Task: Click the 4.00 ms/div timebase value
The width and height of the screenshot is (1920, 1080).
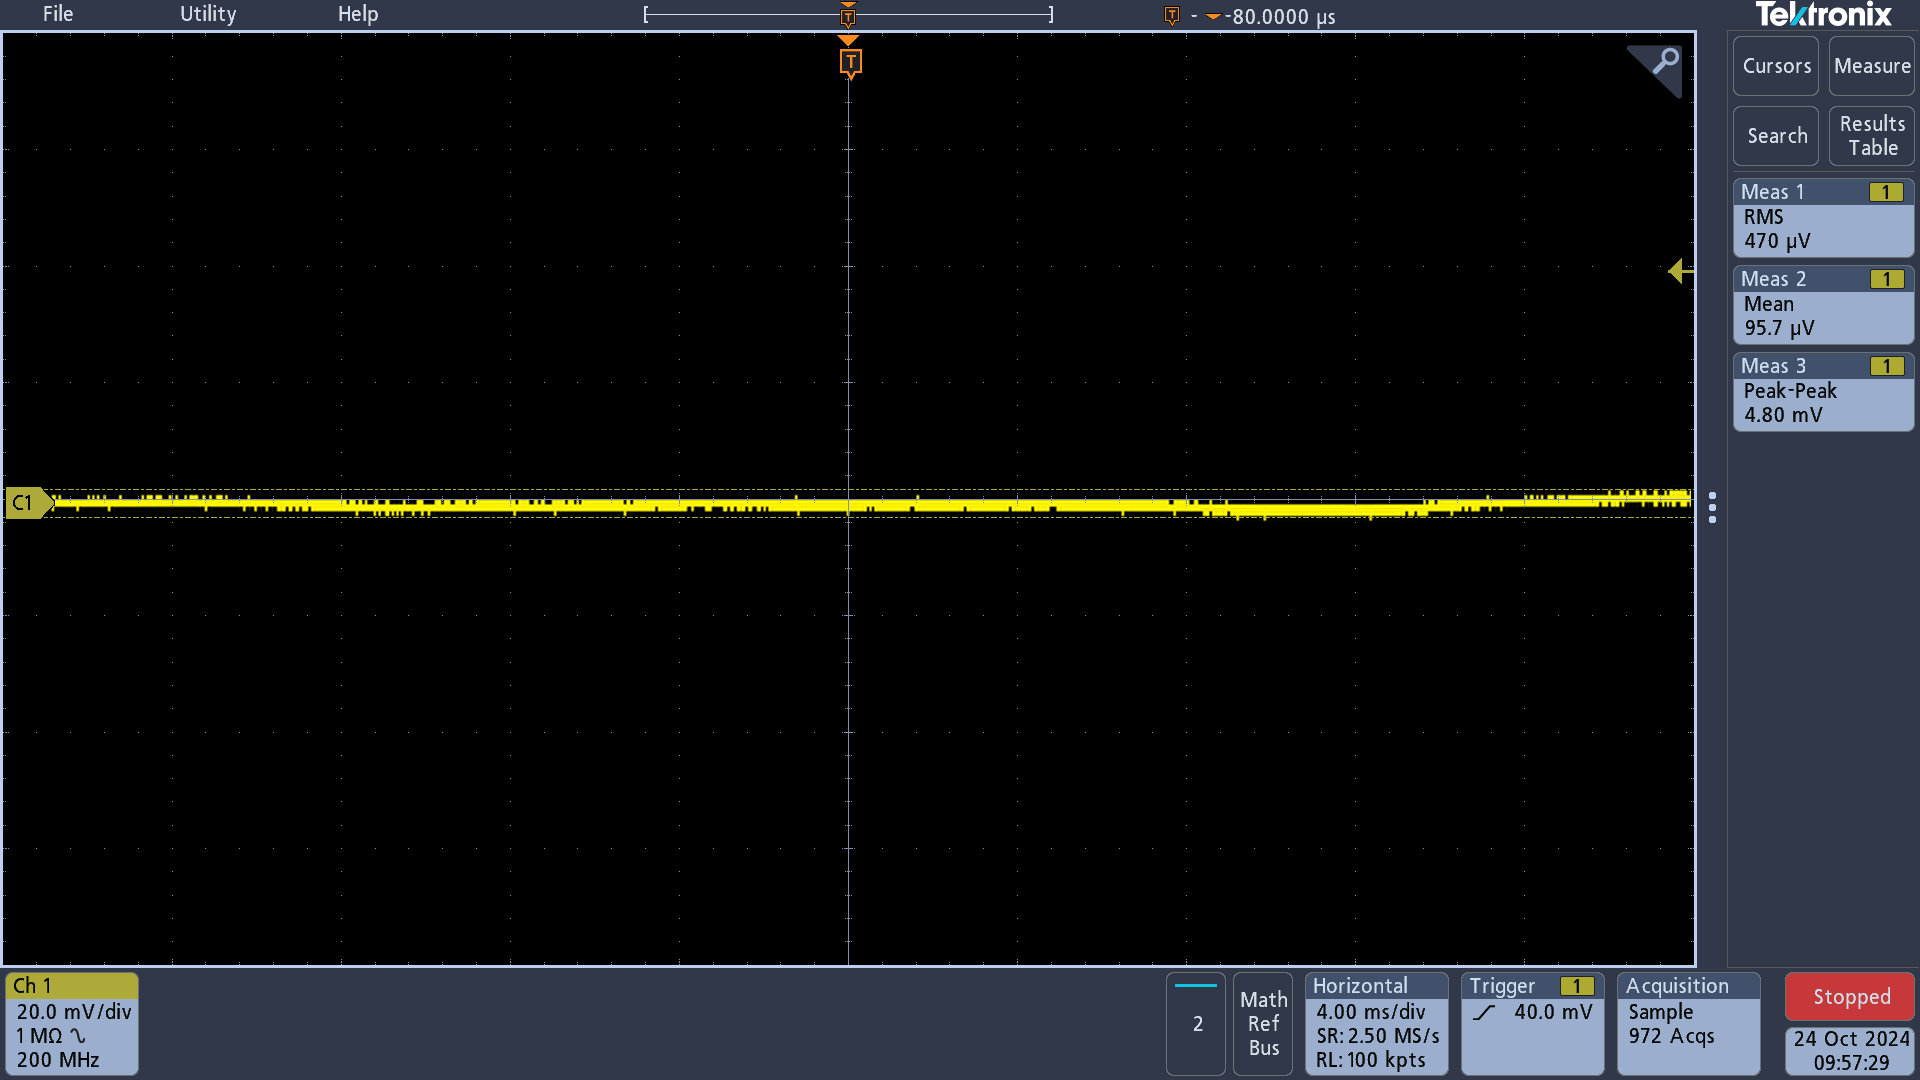Action: (x=1371, y=1012)
